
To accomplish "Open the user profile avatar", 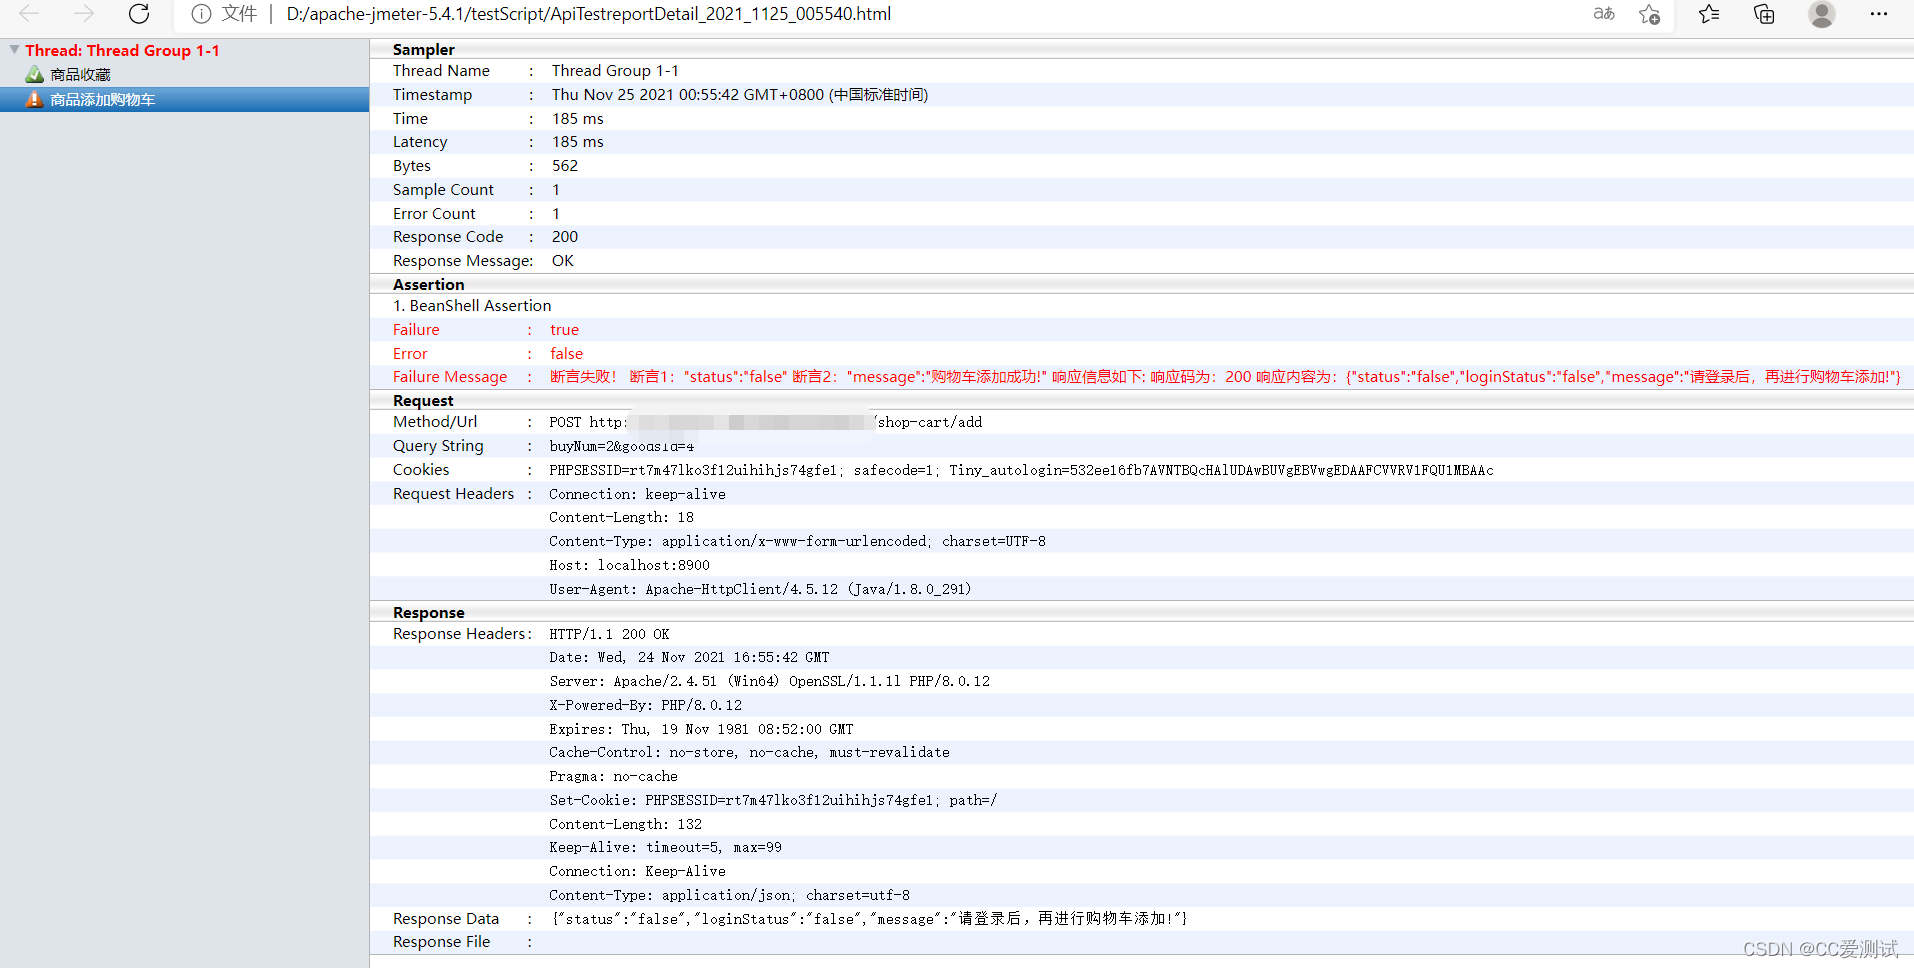I will 1822,14.
